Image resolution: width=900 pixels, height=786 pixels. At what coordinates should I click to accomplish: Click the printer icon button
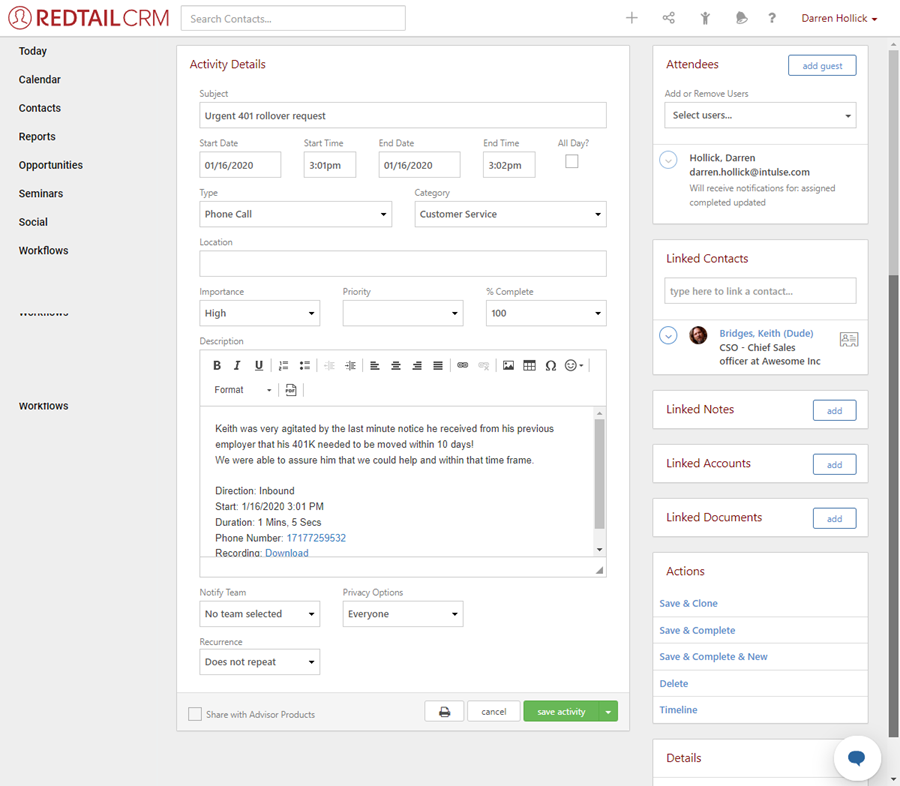444,712
